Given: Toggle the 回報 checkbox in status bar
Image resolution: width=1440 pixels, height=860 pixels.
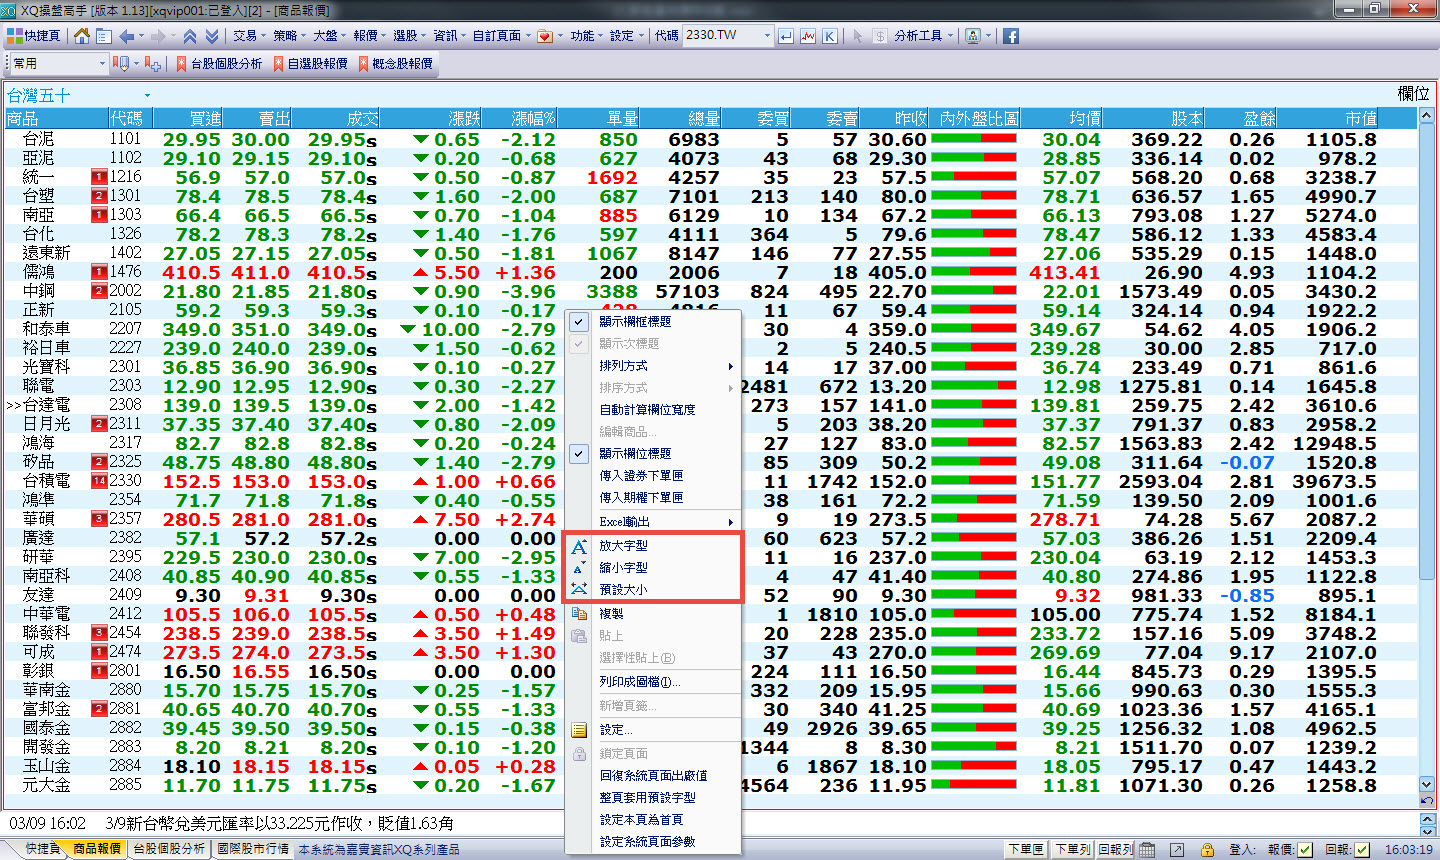Looking at the screenshot, I should 1362,849.
